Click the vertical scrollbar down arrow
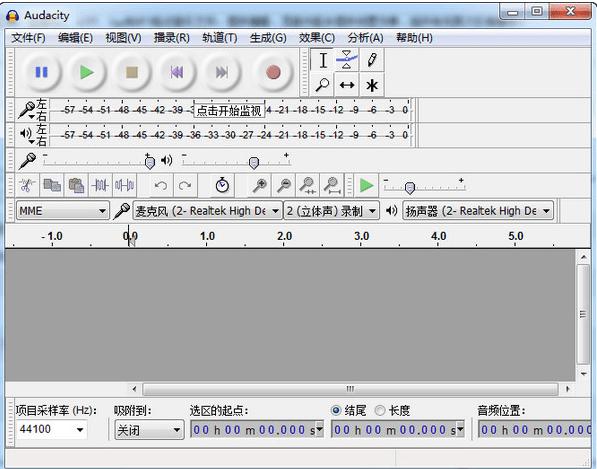Screen dimensions: 597x469 pyautogui.click(x=583, y=373)
